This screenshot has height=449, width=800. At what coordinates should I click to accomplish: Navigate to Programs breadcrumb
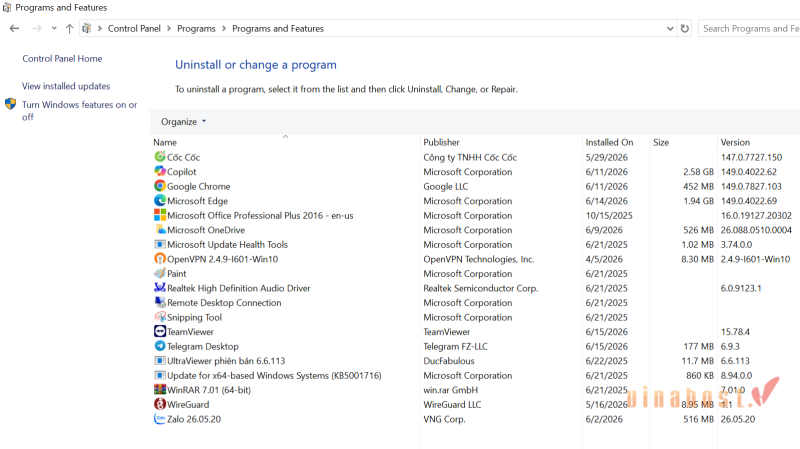pos(196,29)
